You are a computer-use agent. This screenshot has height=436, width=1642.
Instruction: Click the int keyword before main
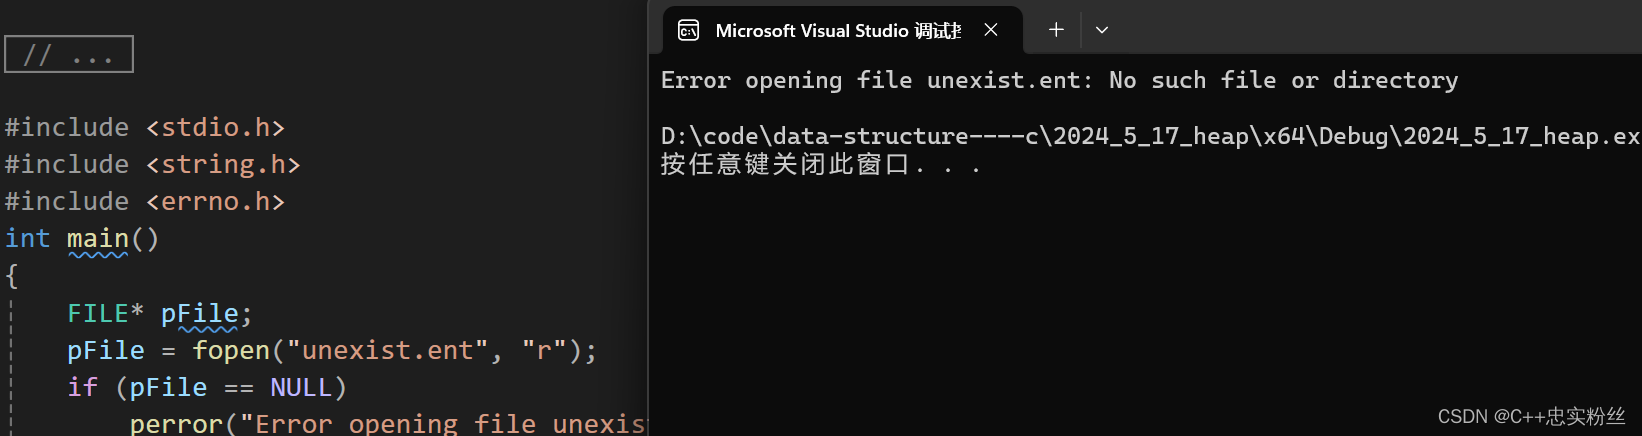click(28, 239)
